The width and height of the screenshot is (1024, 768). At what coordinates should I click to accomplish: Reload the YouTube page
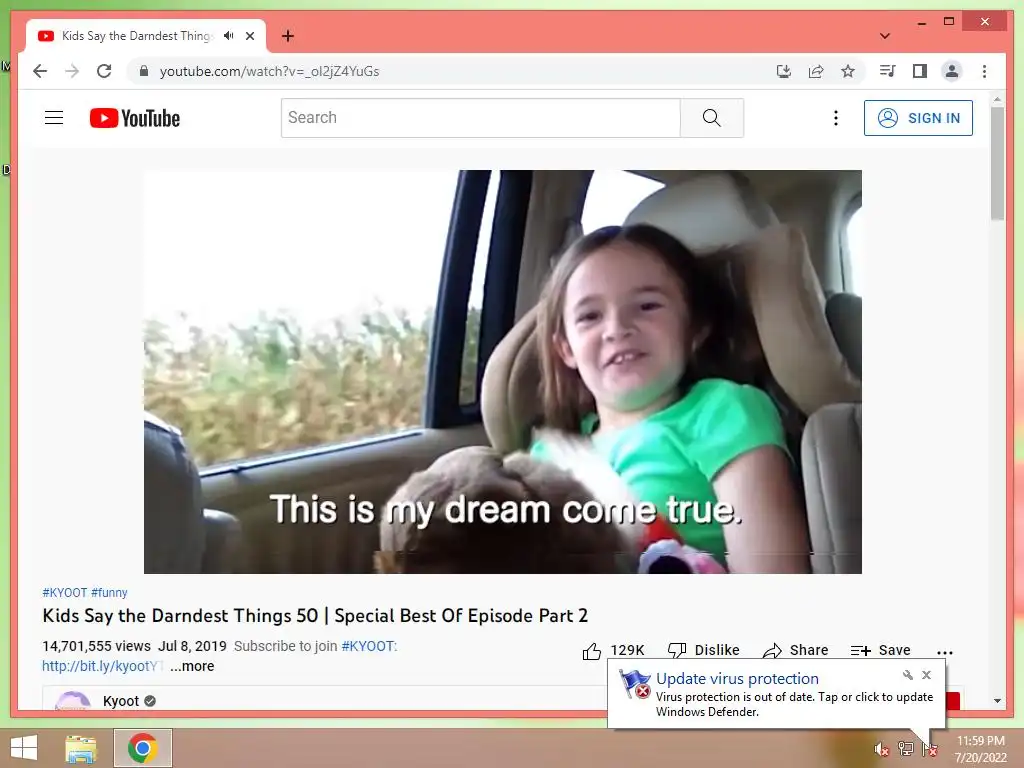[x=104, y=71]
